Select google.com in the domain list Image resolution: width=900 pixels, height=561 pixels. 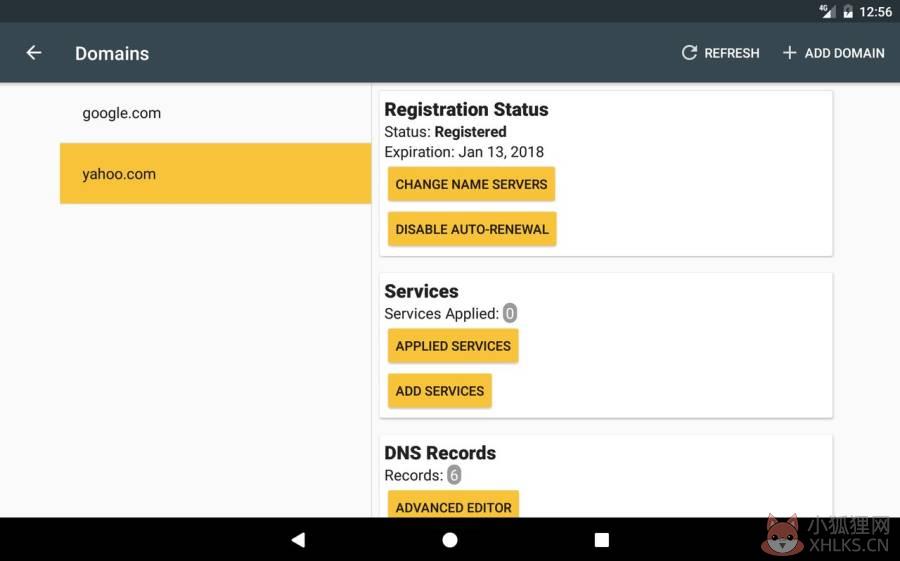pyautogui.click(x=215, y=113)
